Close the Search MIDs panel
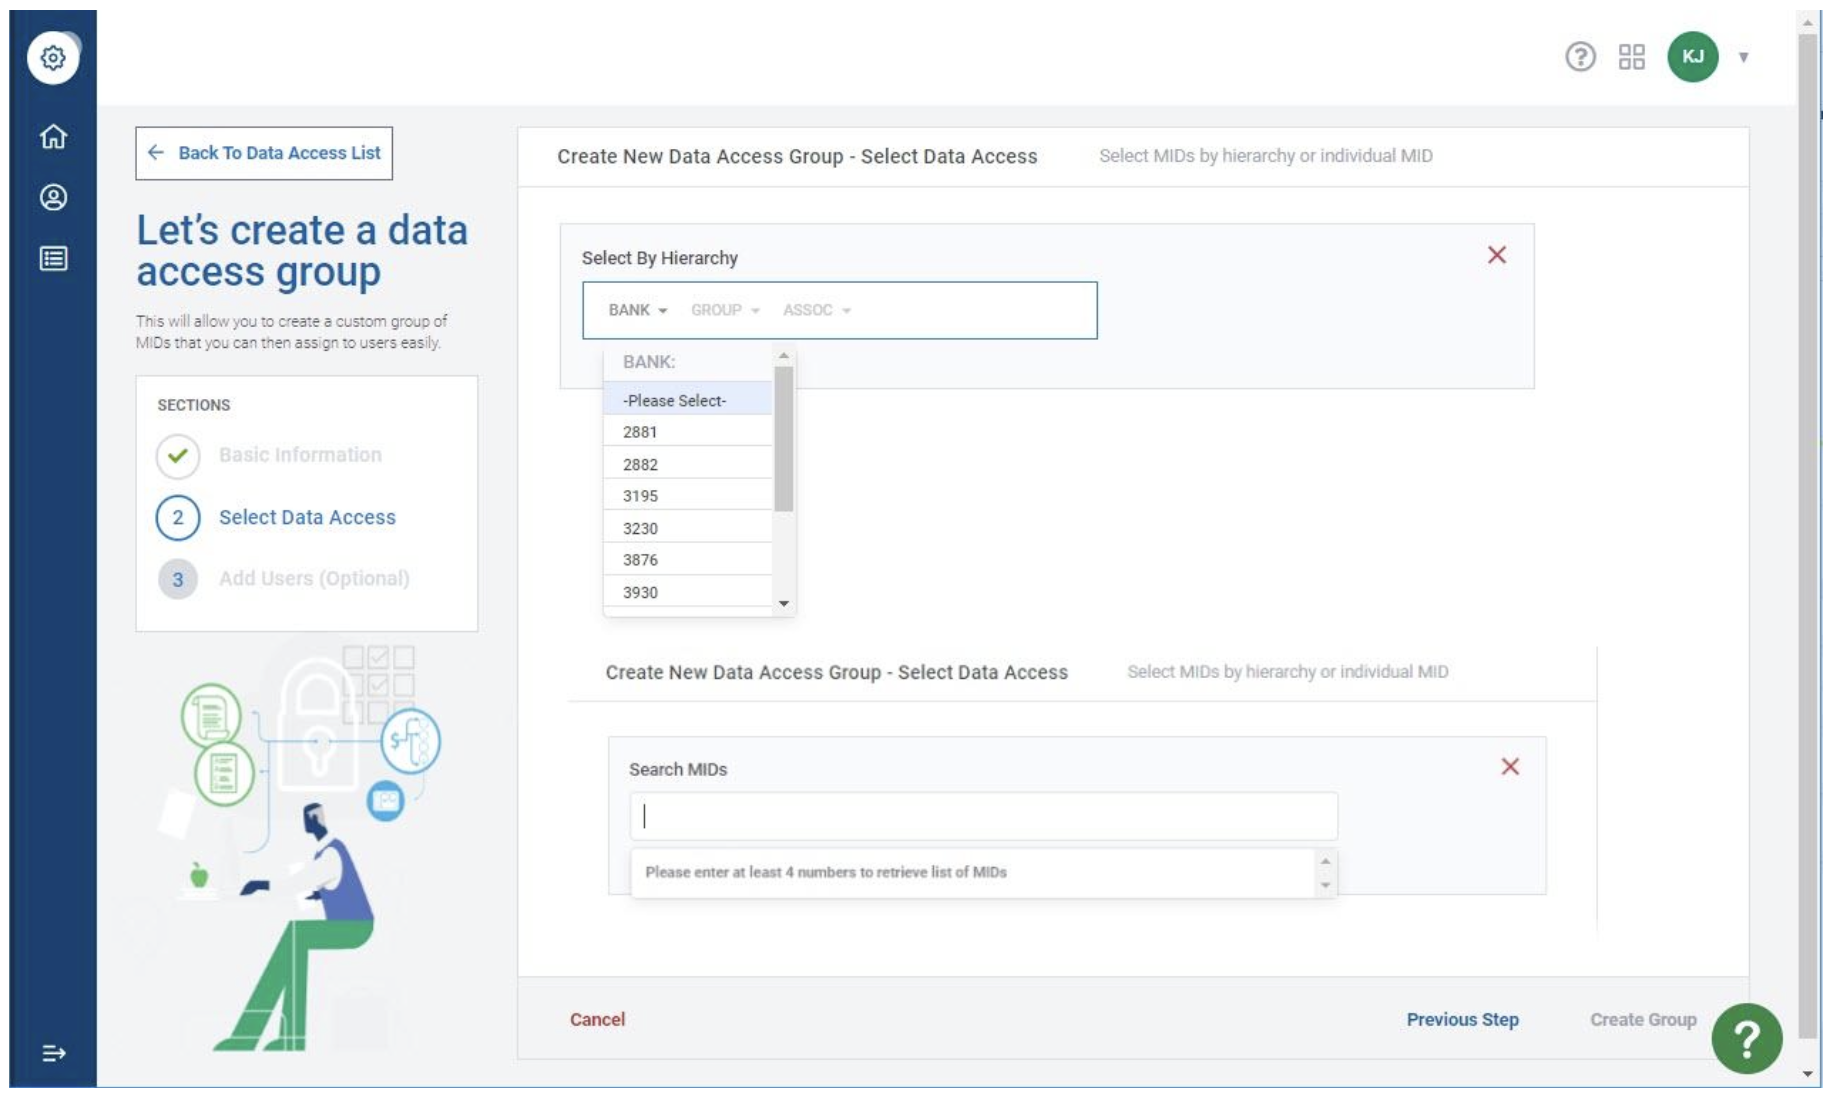The image size is (1836, 1098). [1510, 767]
